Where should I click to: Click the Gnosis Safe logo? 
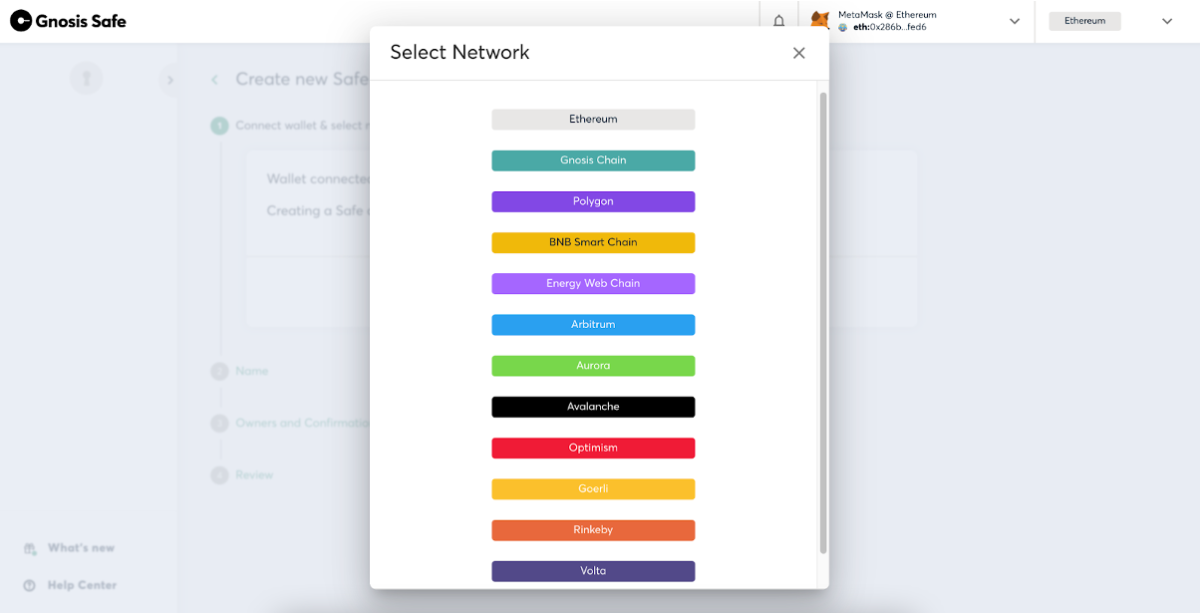pos(69,21)
